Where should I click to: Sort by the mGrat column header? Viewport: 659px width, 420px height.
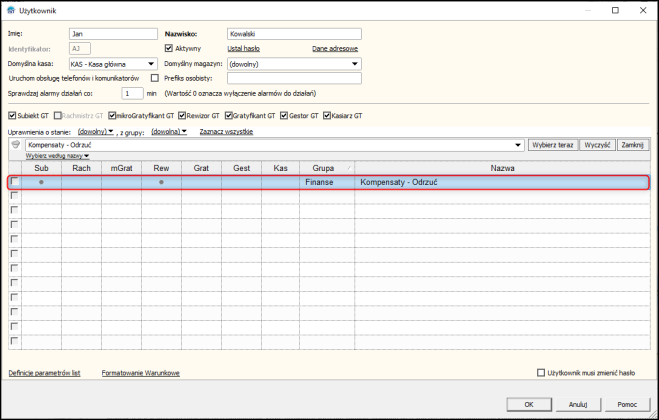[121, 168]
